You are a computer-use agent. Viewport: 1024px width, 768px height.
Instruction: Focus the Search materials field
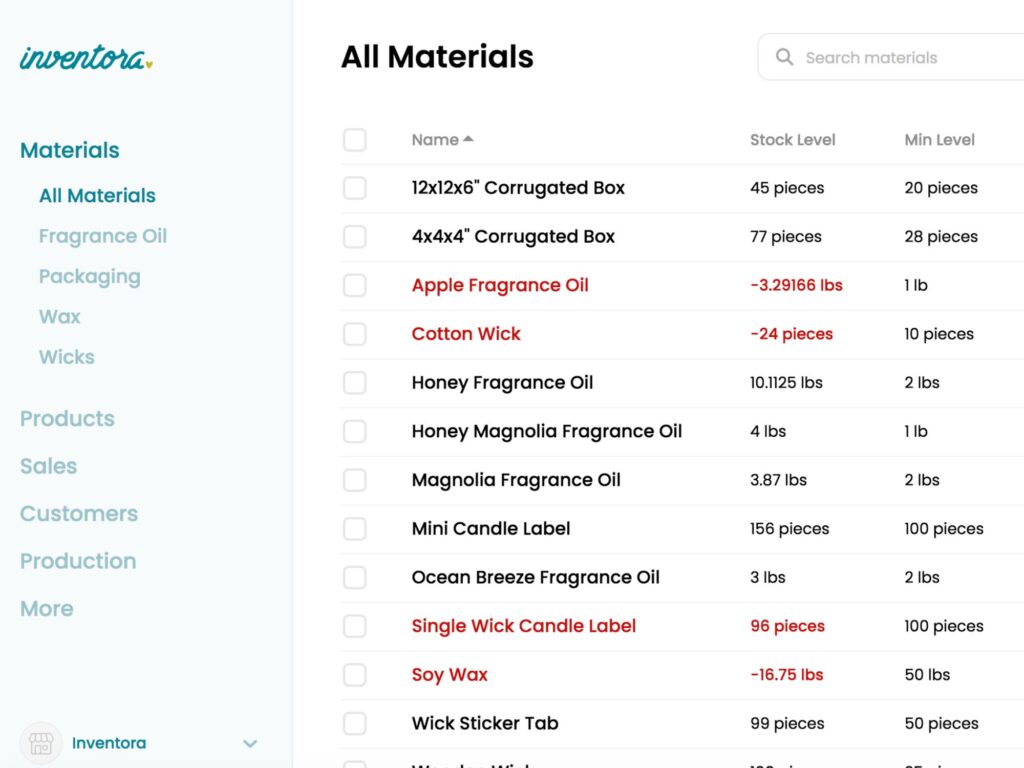click(x=900, y=58)
